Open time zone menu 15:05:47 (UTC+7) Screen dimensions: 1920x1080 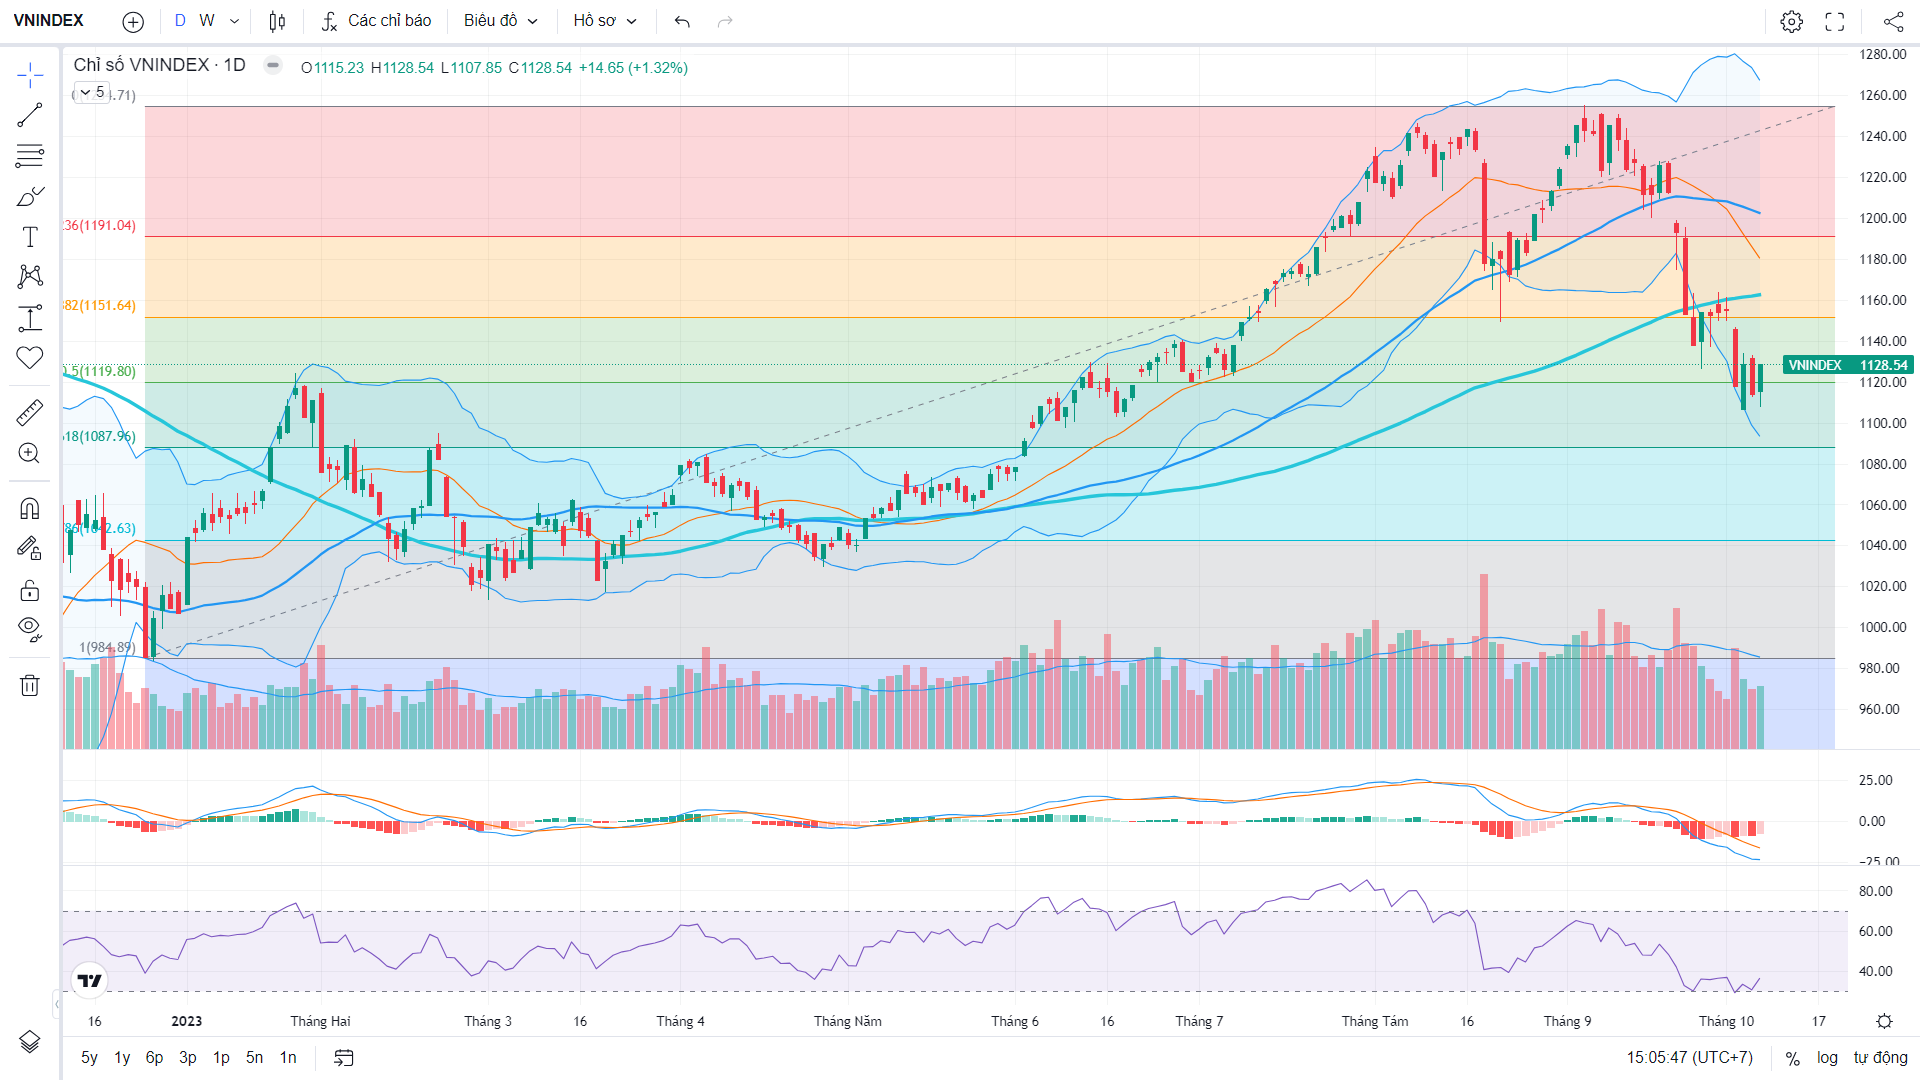[1689, 1057]
